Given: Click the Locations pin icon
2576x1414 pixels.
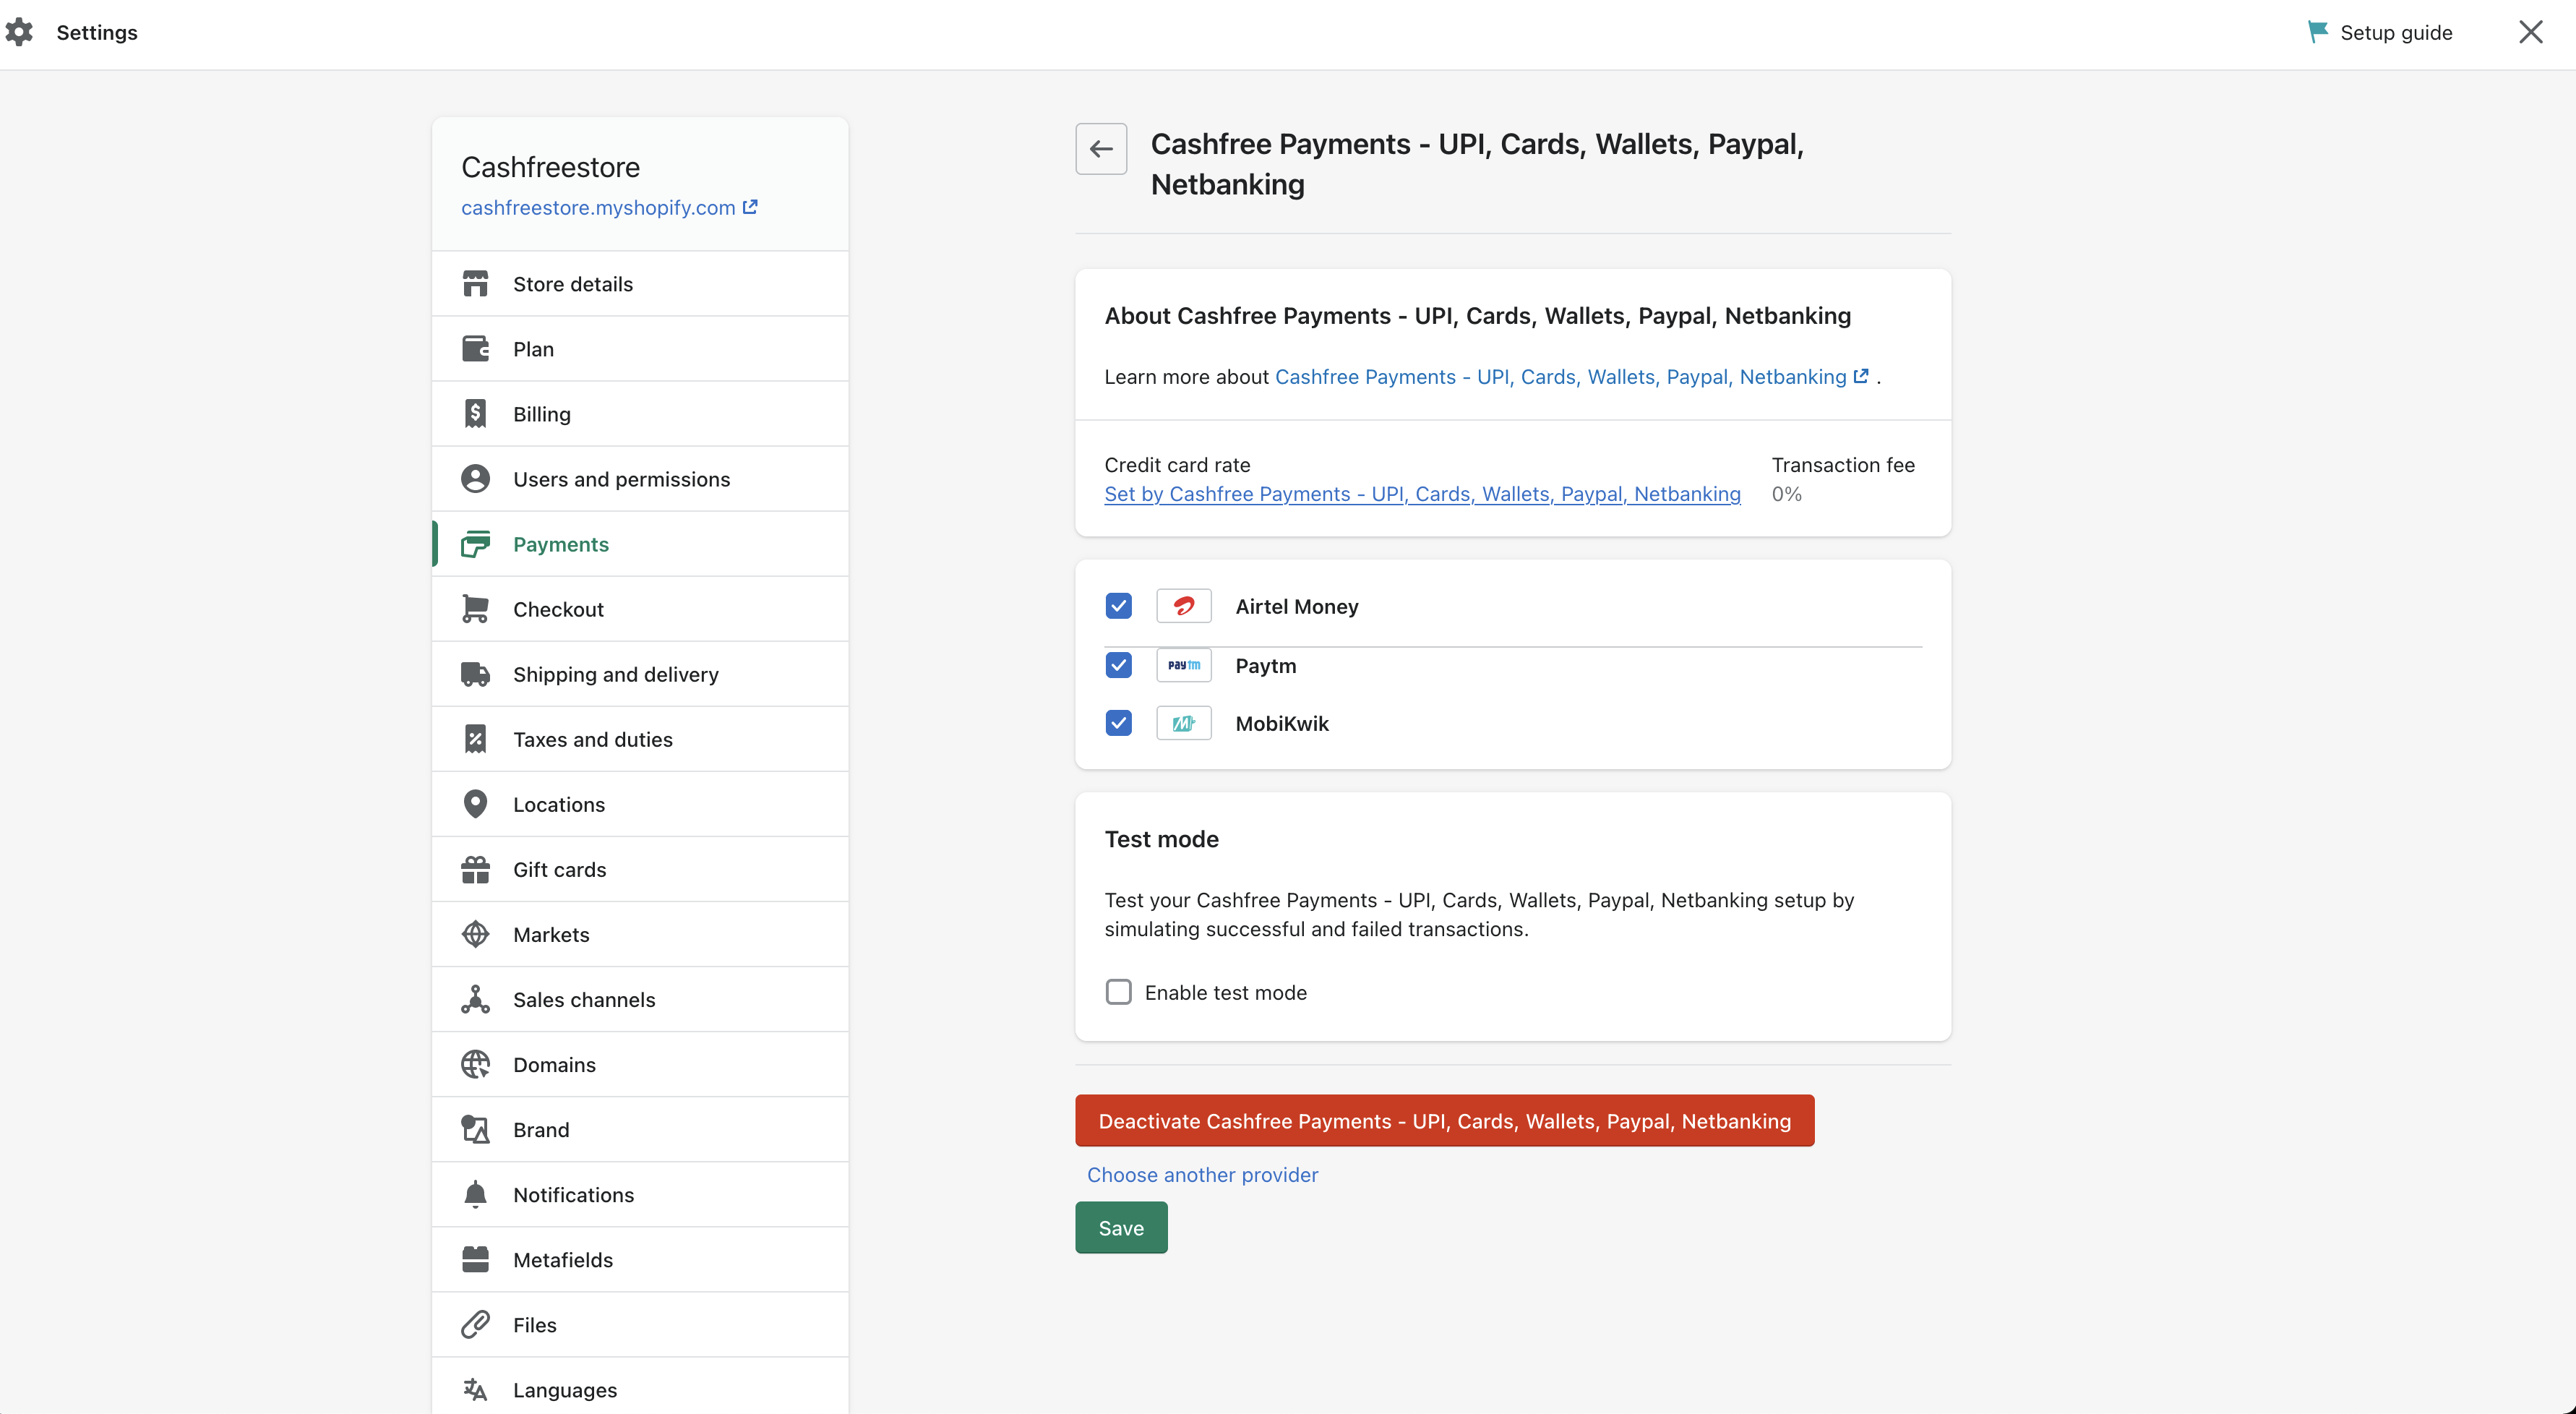Looking at the screenshot, I should coord(475,804).
